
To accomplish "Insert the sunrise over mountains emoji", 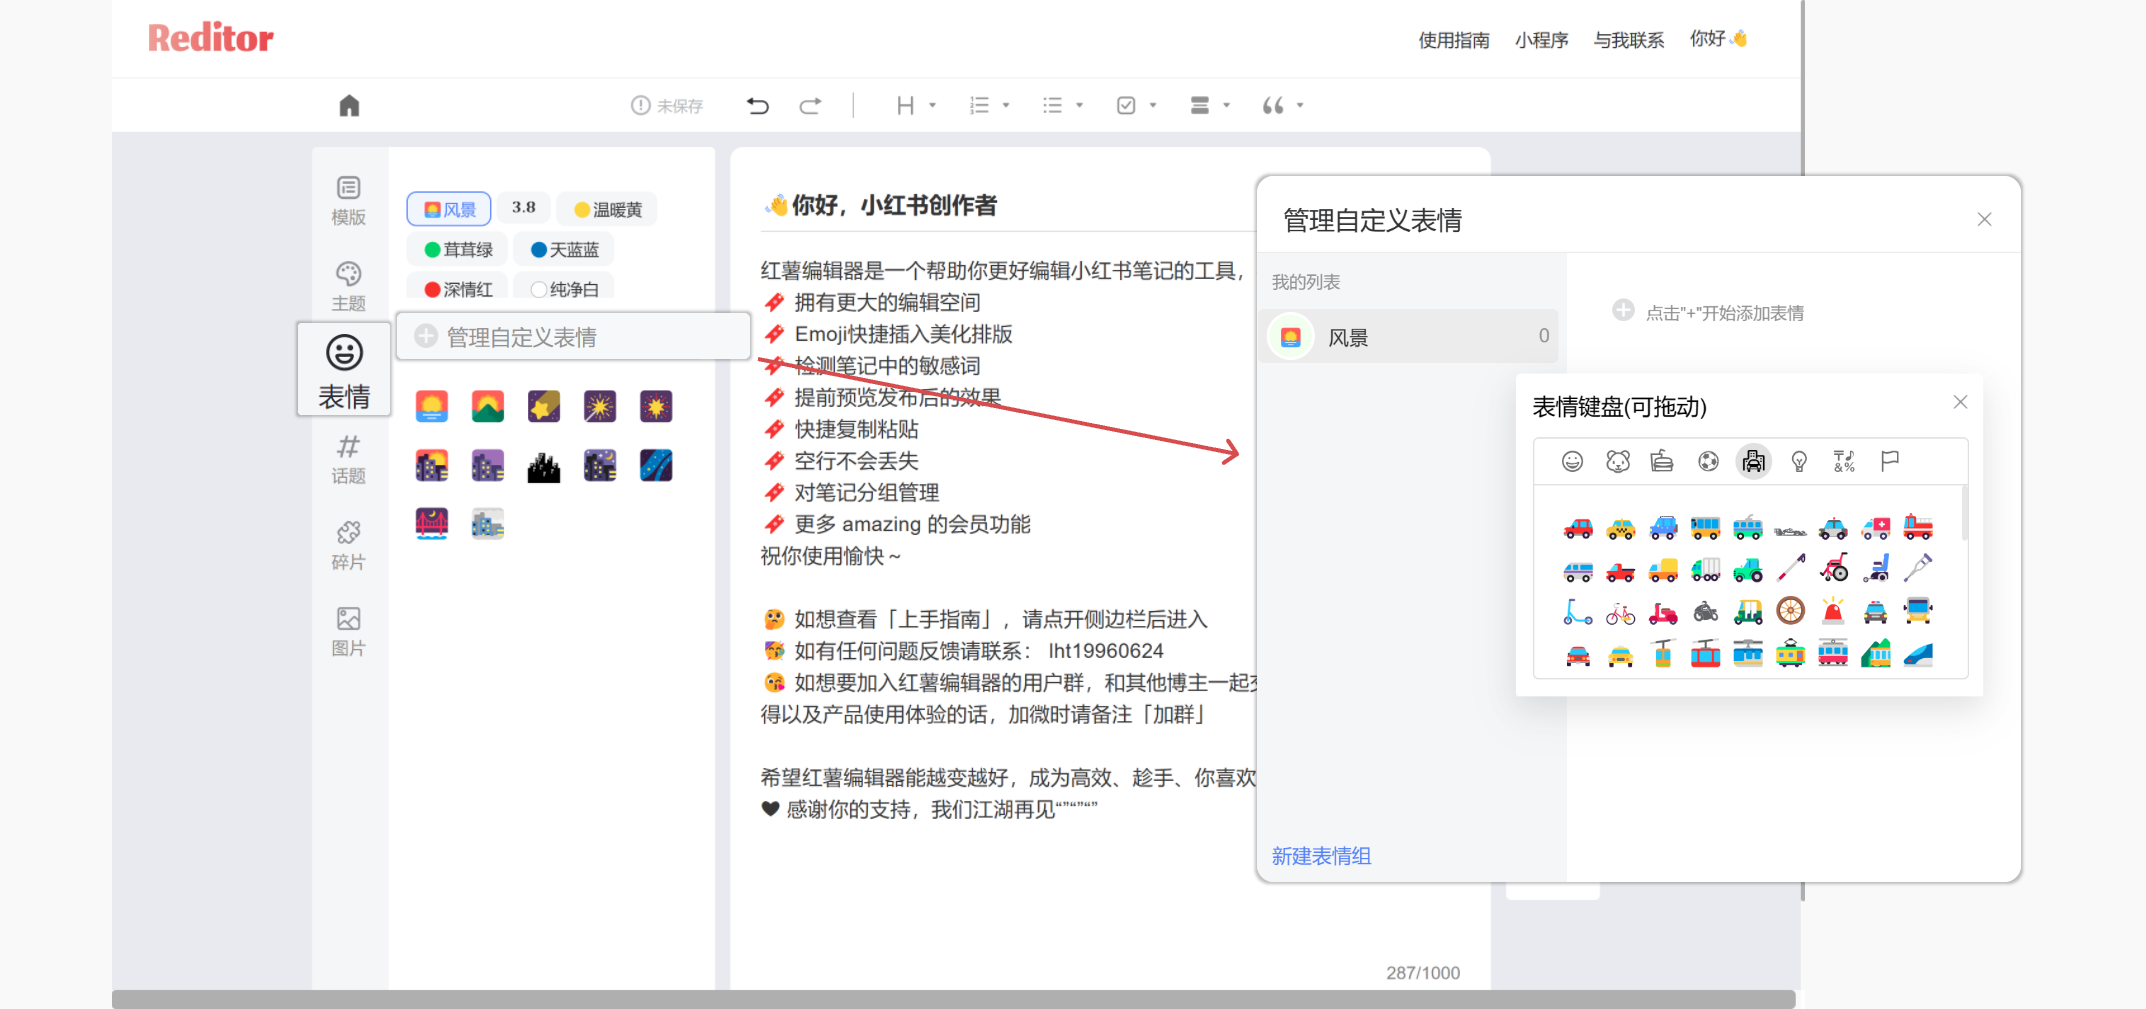I will 488,406.
